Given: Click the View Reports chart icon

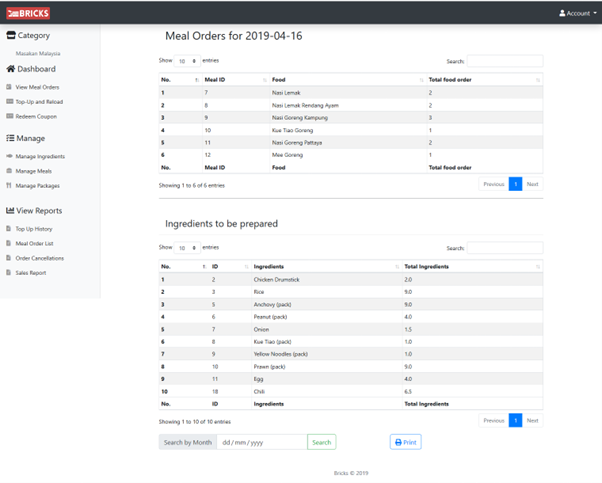Looking at the screenshot, I should click(x=10, y=210).
